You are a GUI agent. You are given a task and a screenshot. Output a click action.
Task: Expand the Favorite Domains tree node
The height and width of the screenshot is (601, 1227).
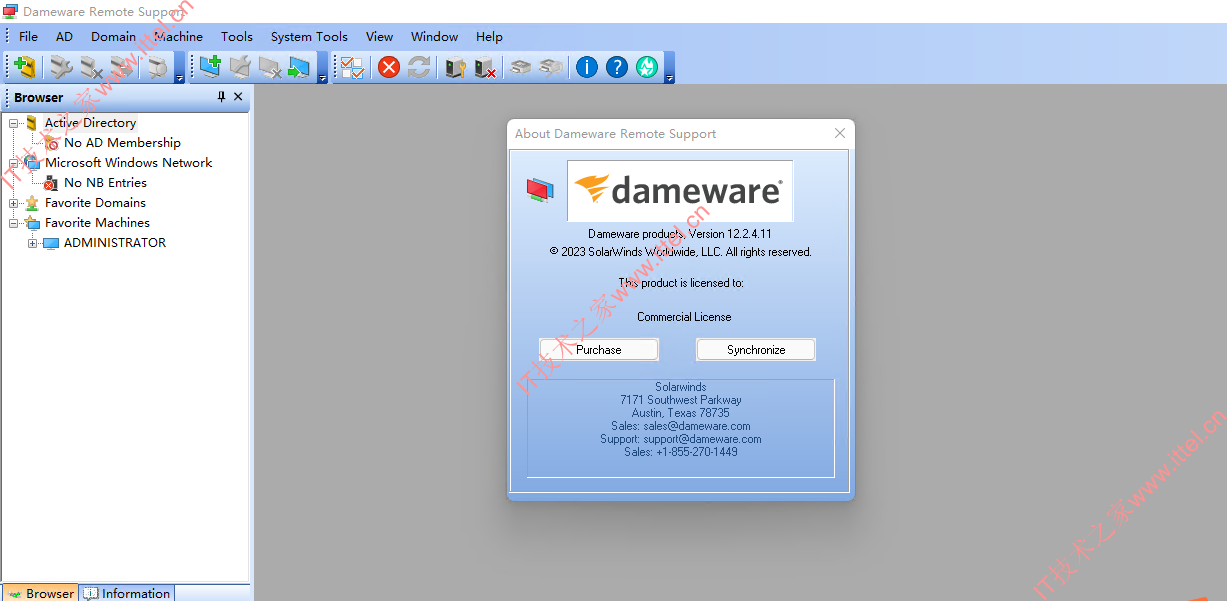coord(14,203)
